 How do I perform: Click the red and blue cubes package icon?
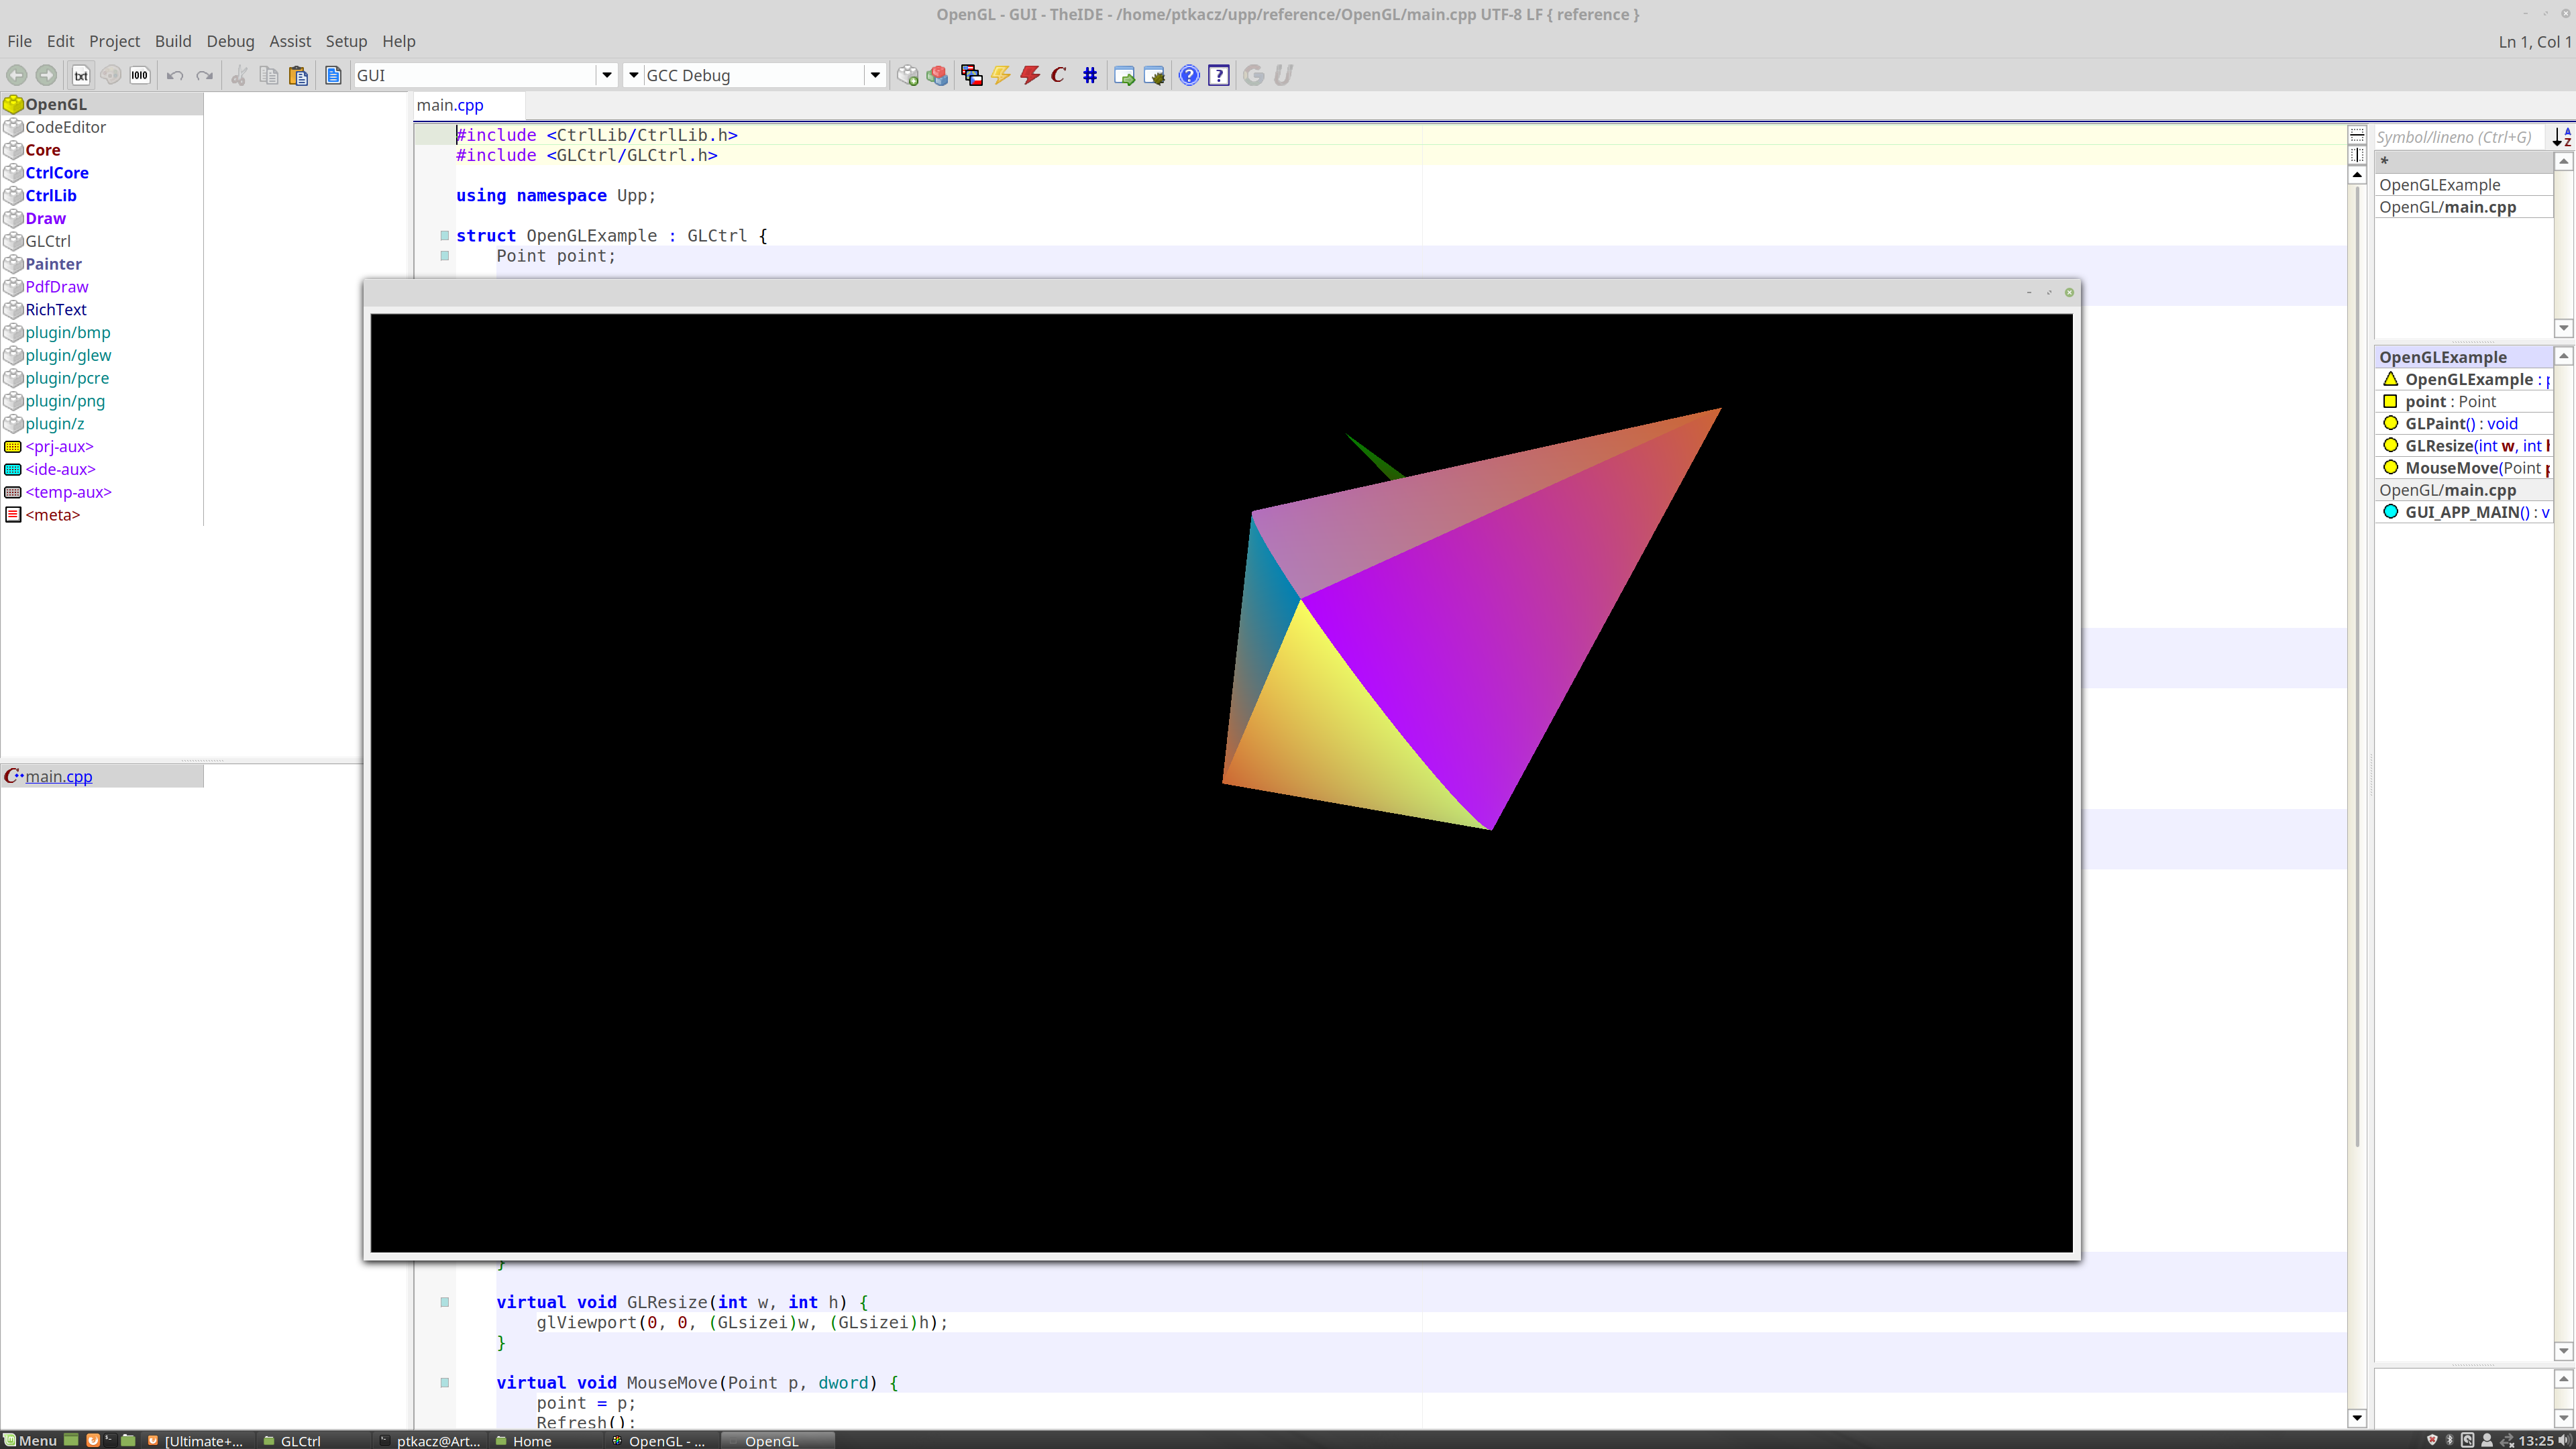[x=937, y=75]
